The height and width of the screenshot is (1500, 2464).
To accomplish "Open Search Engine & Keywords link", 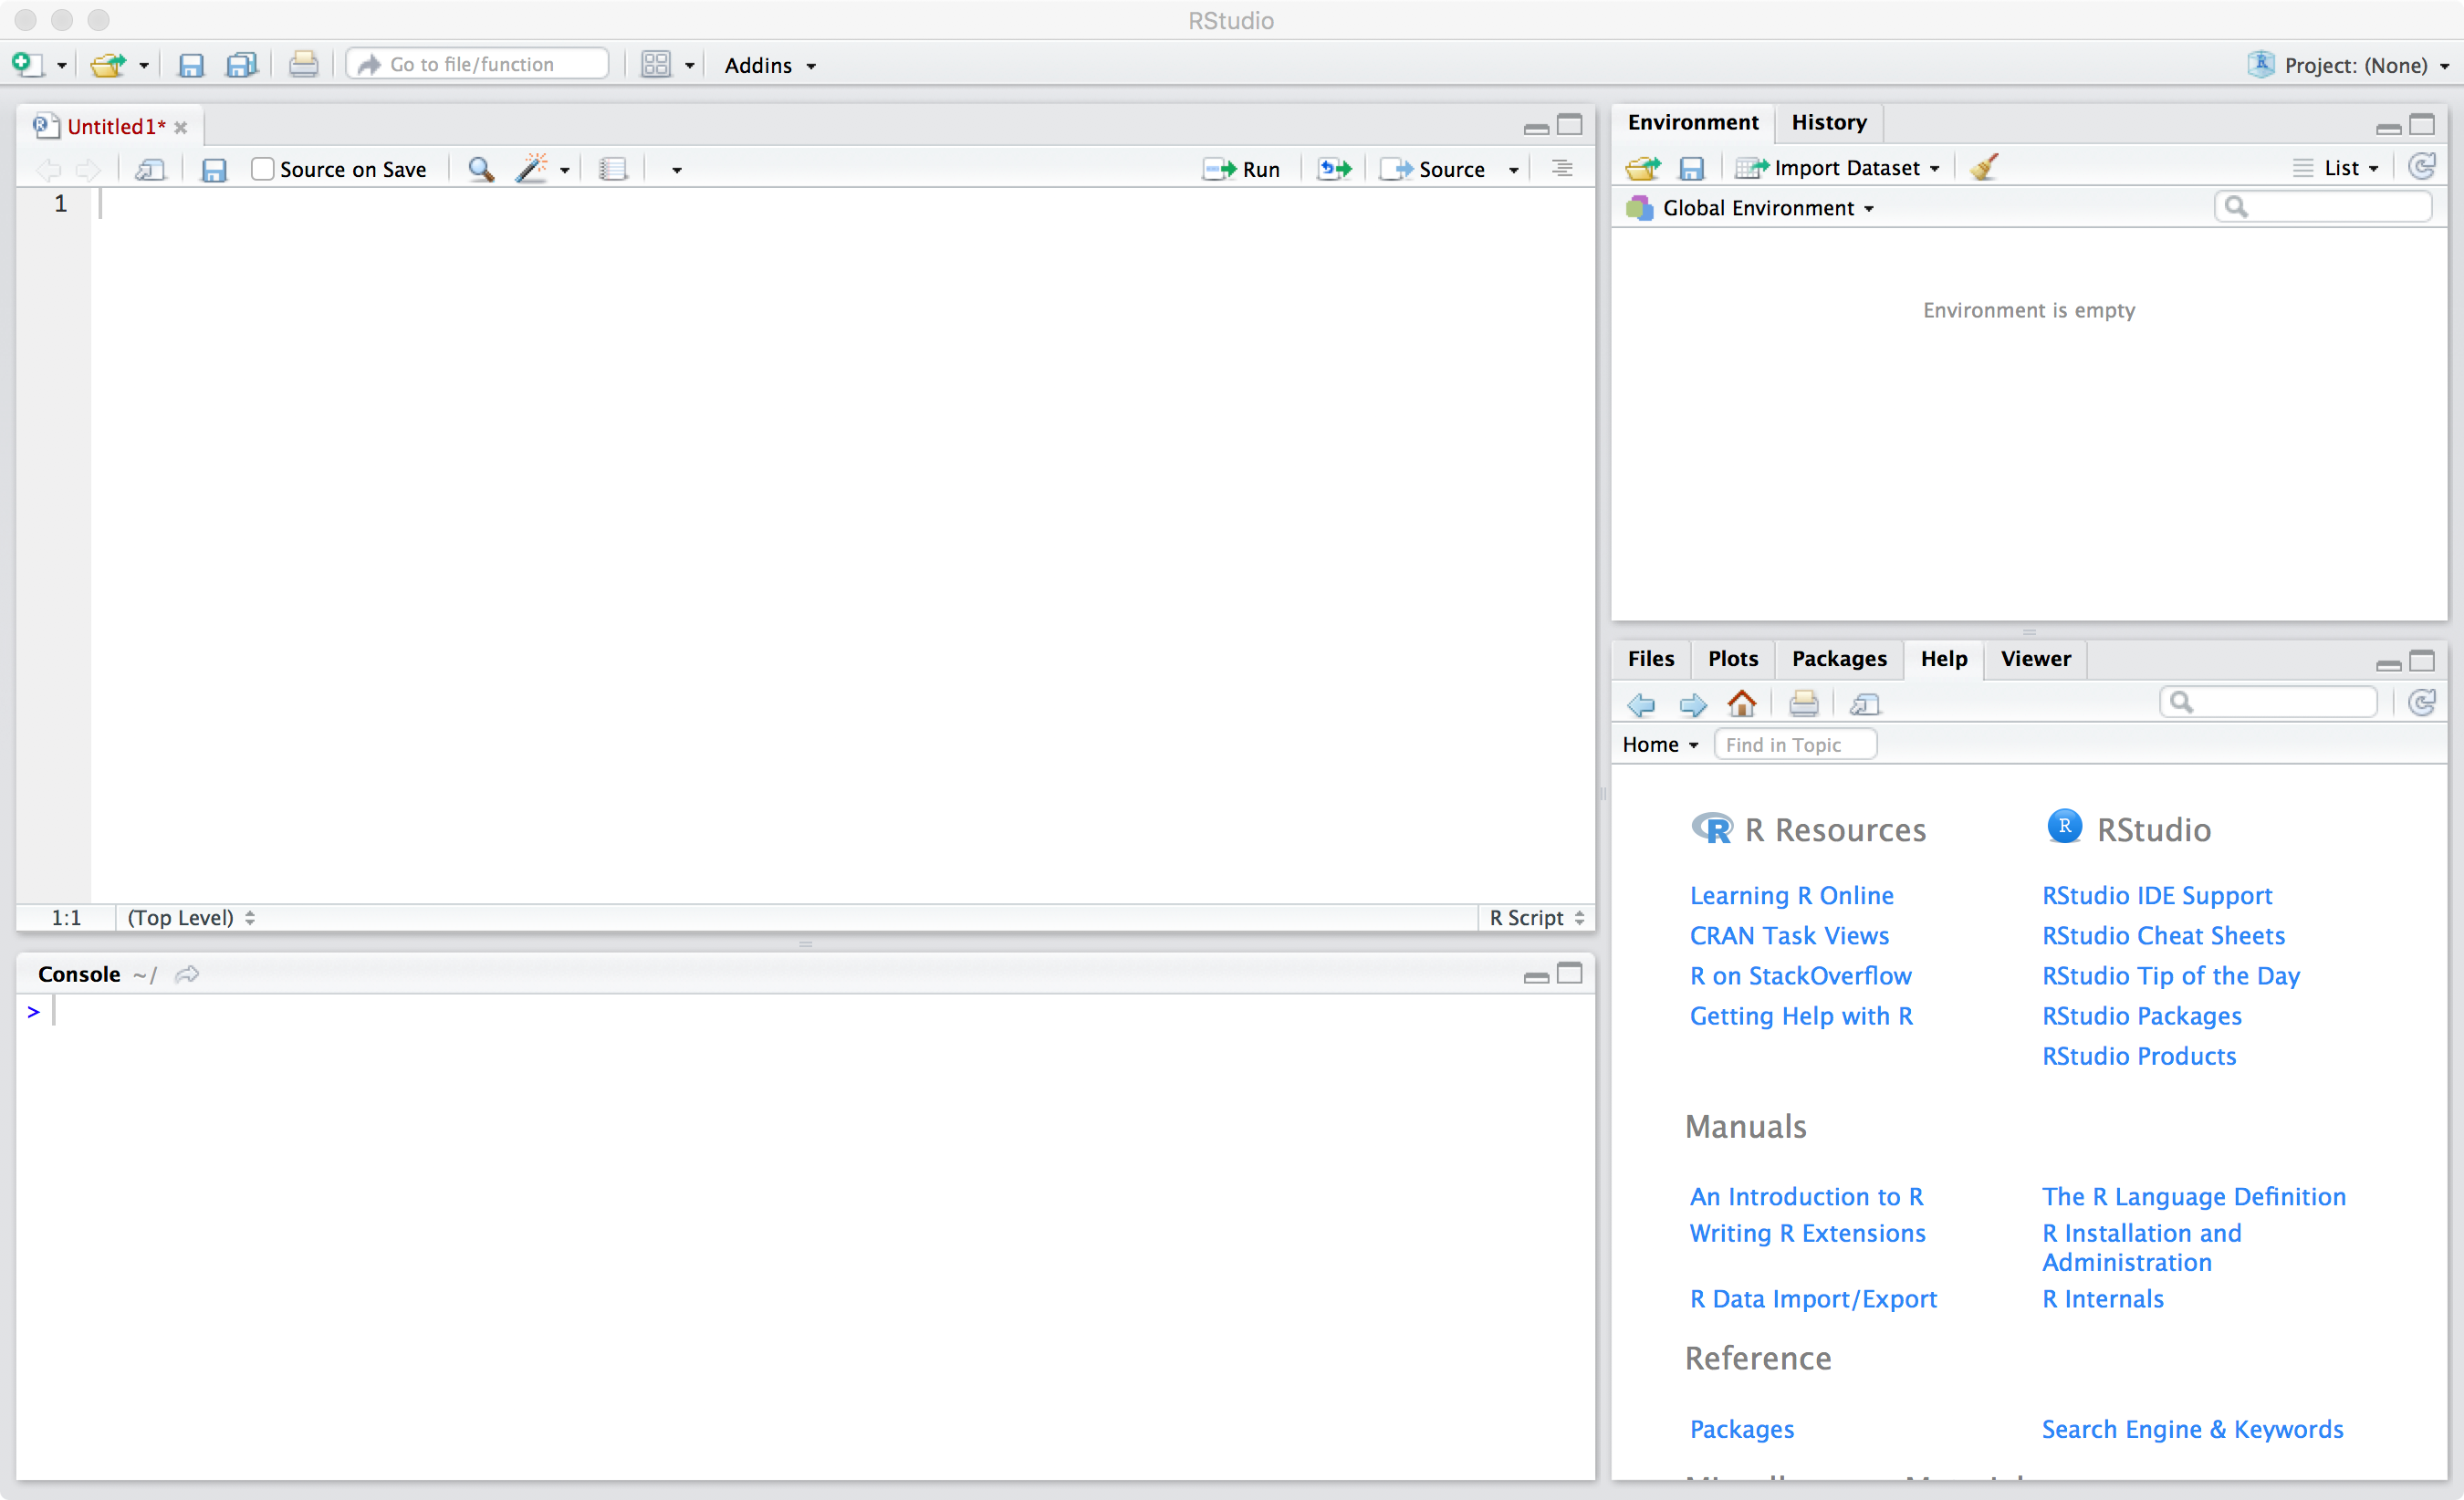I will click(2192, 1429).
